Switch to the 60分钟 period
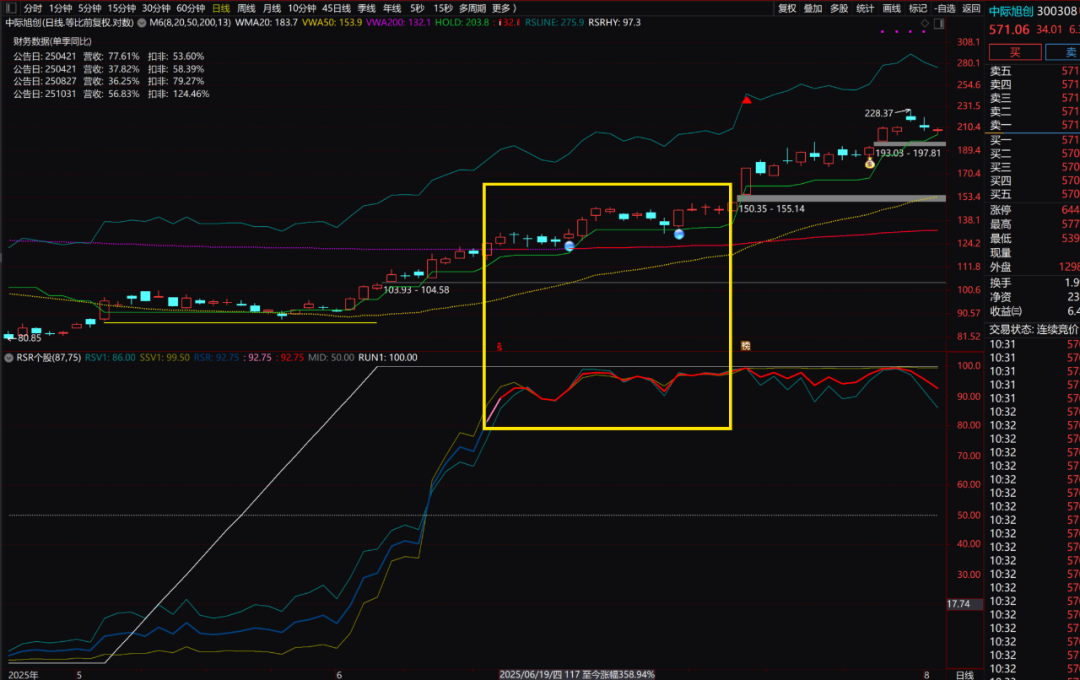The image size is (1080, 680). coord(191,8)
